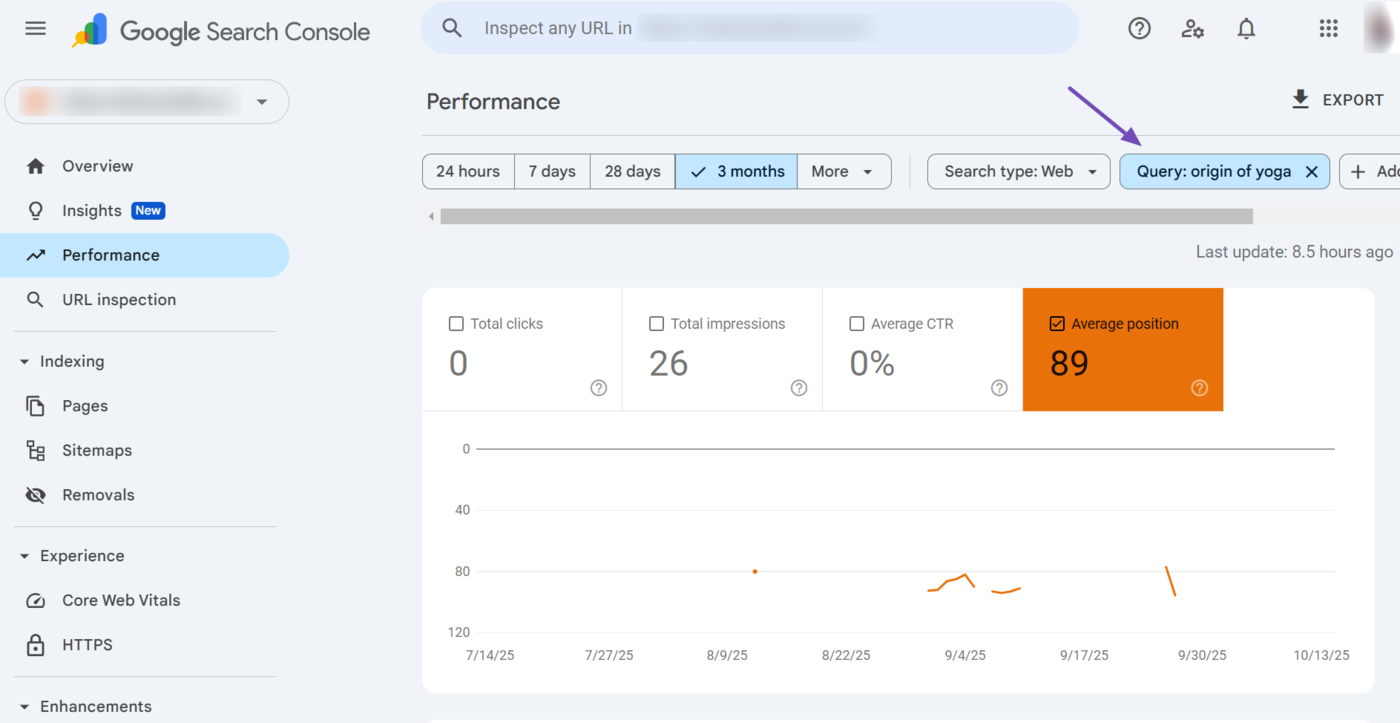Viewport: 1400px width, 723px height.
Task: Go to URL inspection in sidebar
Action: pyautogui.click(x=118, y=300)
